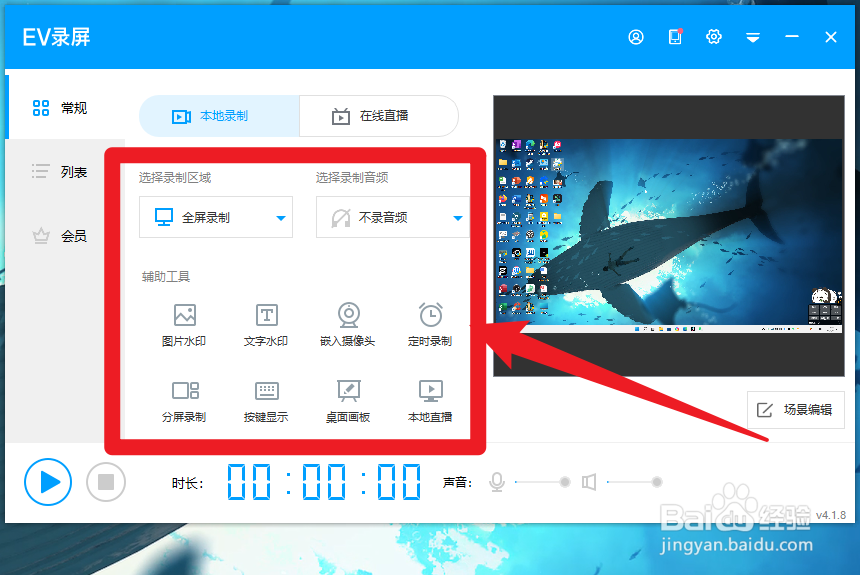Click the v4.1.8 version label

point(831,515)
